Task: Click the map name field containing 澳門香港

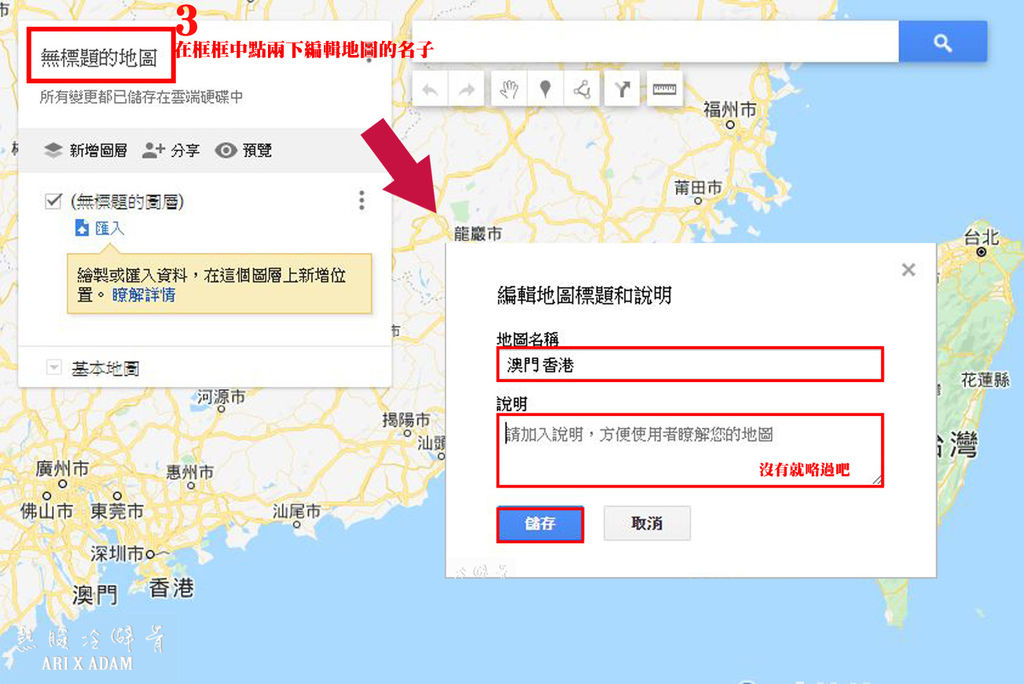Action: [x=690, y=365]
